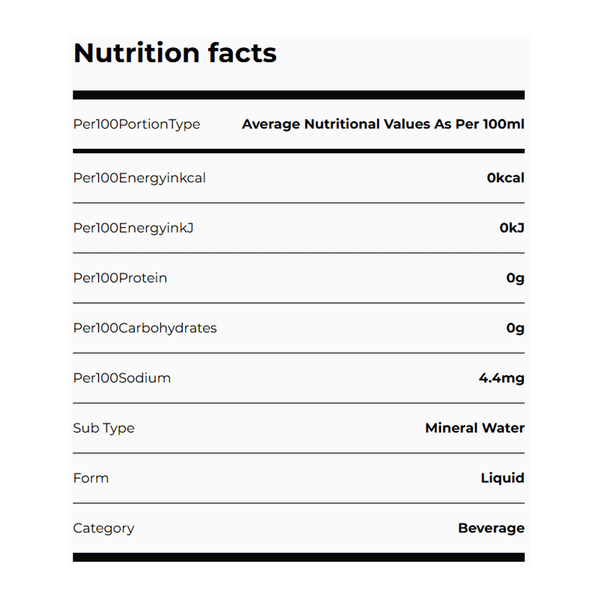This screenshot has width=600, height=600.
Task: Click the Nutrition facts heading
Action: [175, 53]
